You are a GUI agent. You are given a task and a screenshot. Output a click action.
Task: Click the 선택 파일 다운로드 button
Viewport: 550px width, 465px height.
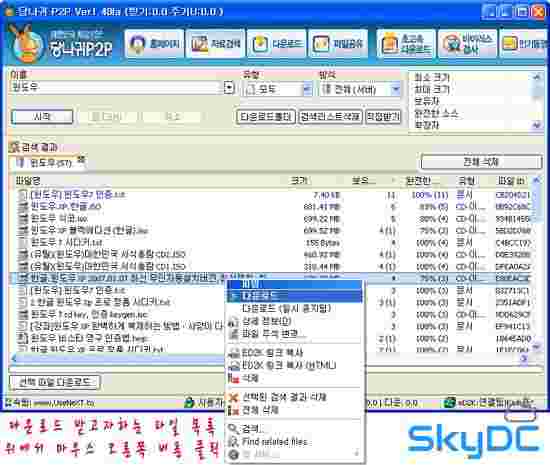55,382
